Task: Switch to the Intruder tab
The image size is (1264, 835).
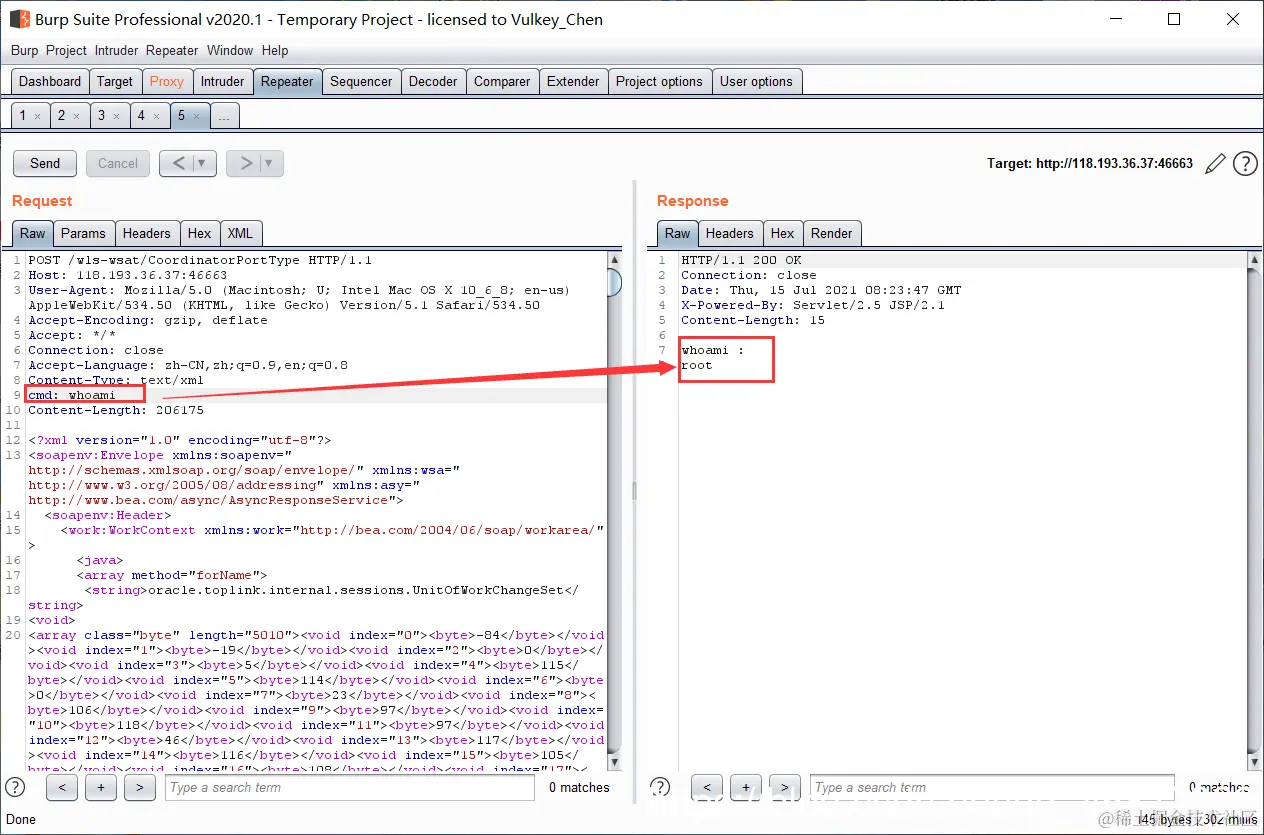Action: click(x=222, y=81)
